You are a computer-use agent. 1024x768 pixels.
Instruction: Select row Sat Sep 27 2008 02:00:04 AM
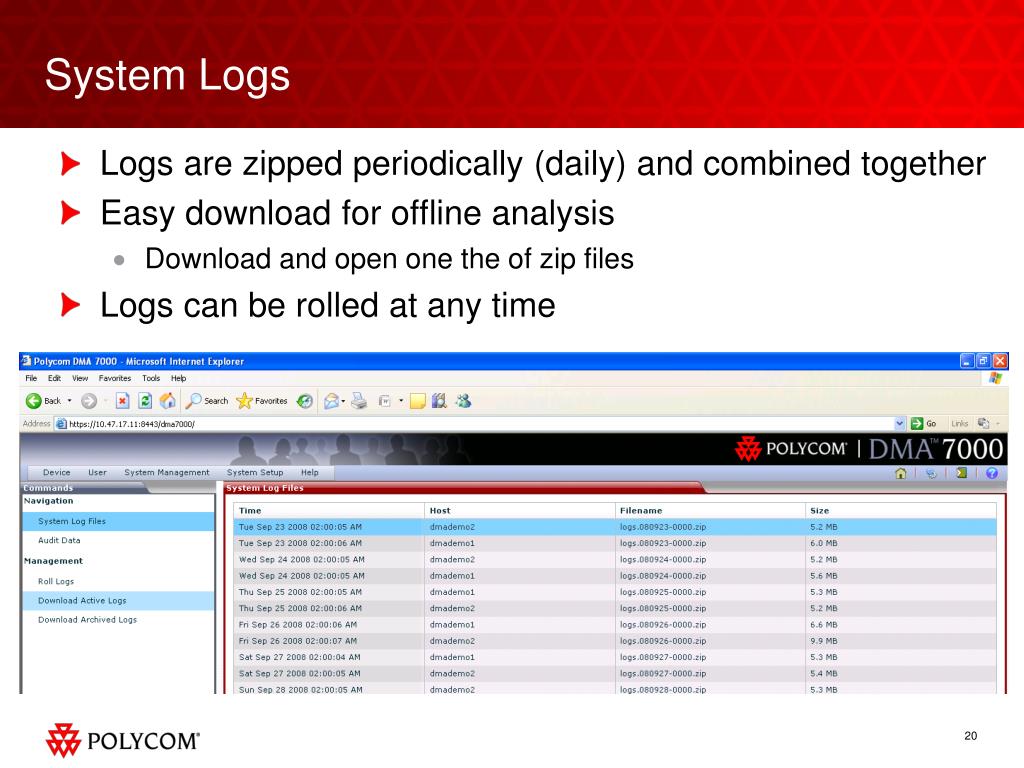tap(615, 658)
